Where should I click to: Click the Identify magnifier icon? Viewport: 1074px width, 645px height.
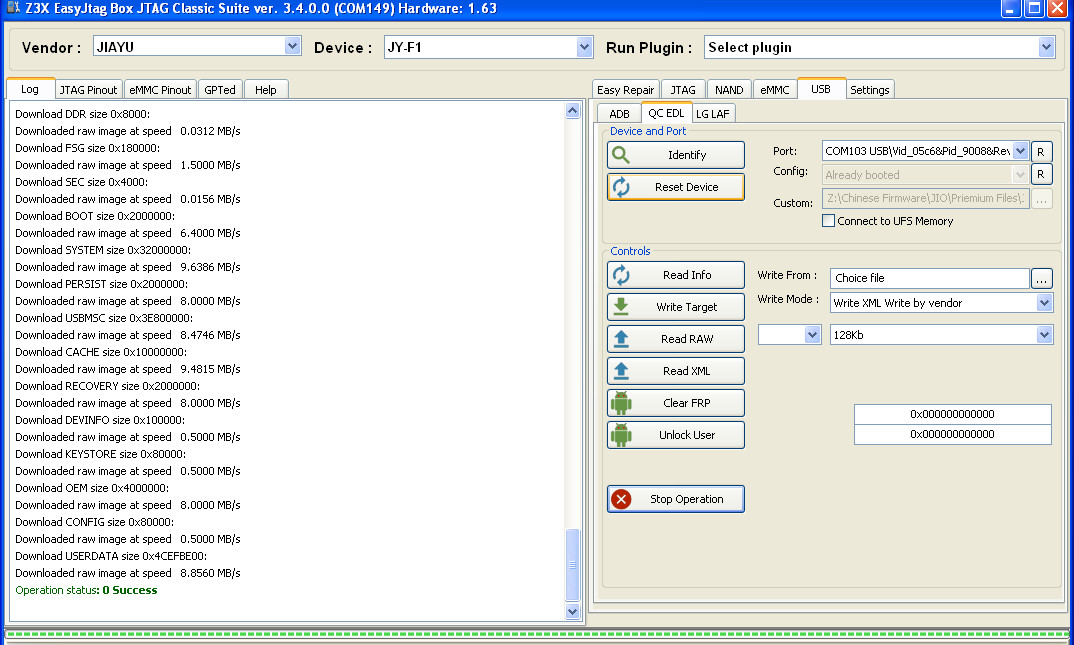point(621,155)
